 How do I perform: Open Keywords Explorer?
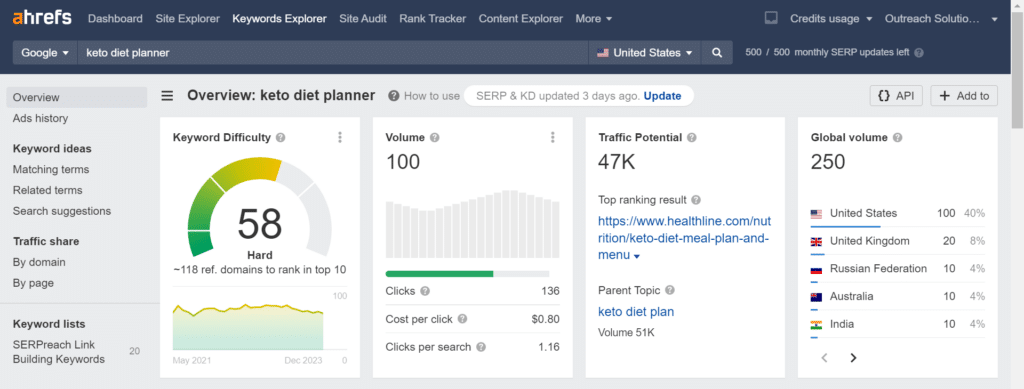click(280, 18)
